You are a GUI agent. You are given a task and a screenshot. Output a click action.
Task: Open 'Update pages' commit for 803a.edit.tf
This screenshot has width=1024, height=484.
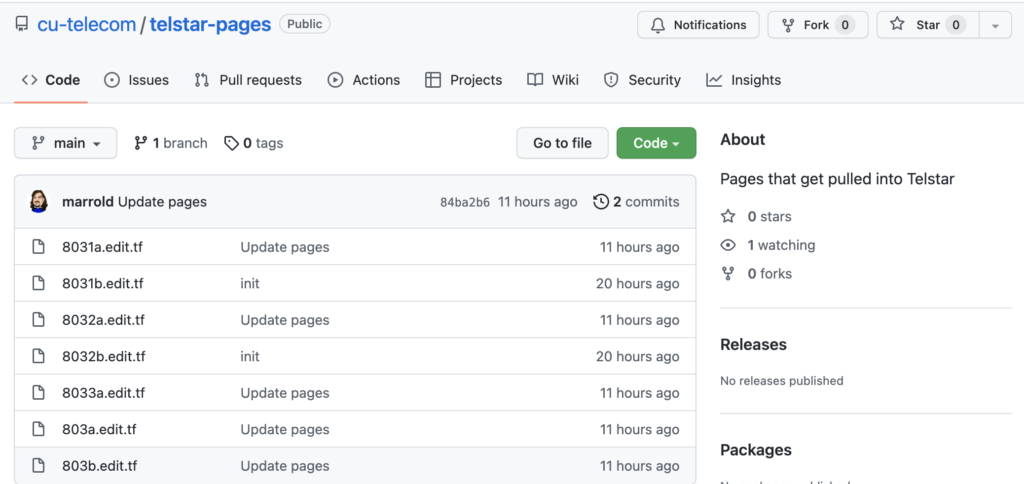point(285,430)
